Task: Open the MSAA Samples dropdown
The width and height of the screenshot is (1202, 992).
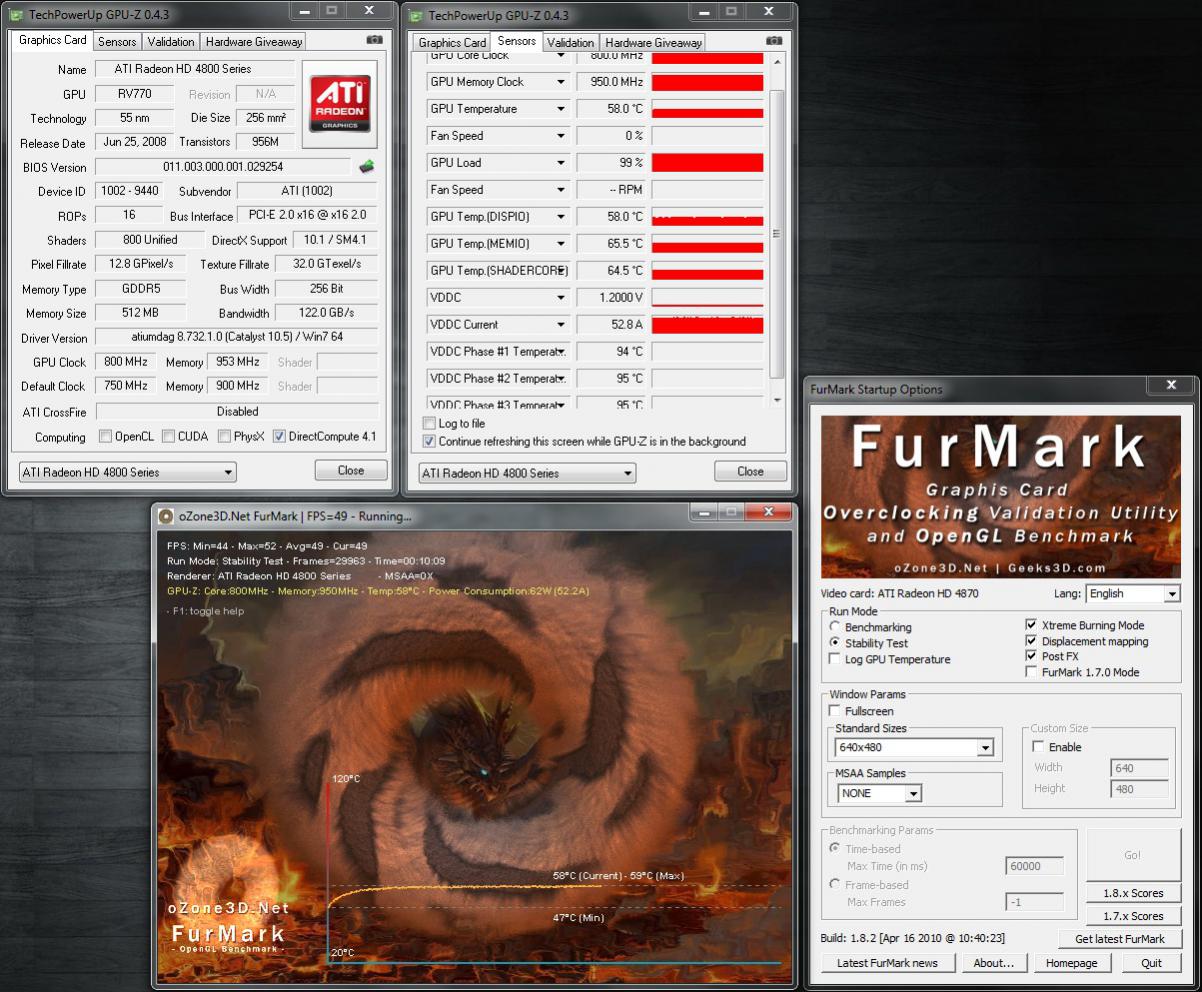Action: pyautogui.click(x=880, y=793)
